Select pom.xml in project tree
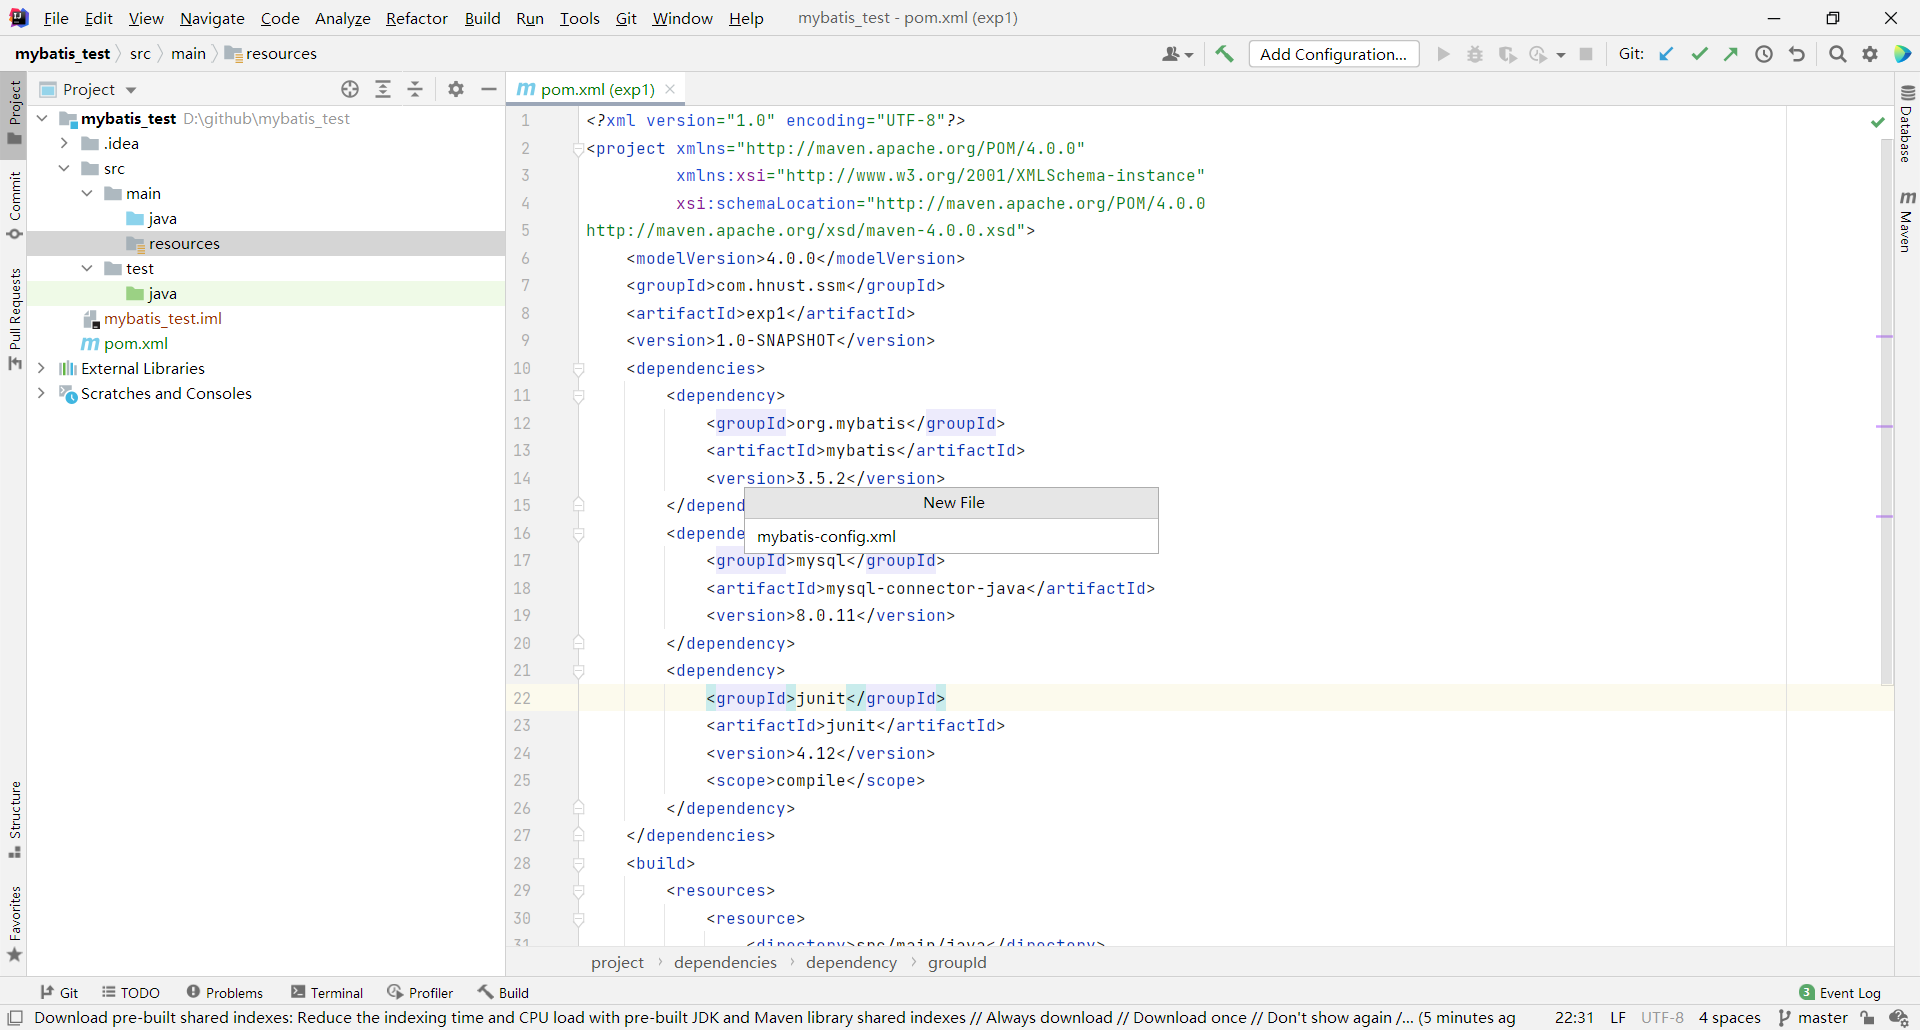 pos(136,343)
